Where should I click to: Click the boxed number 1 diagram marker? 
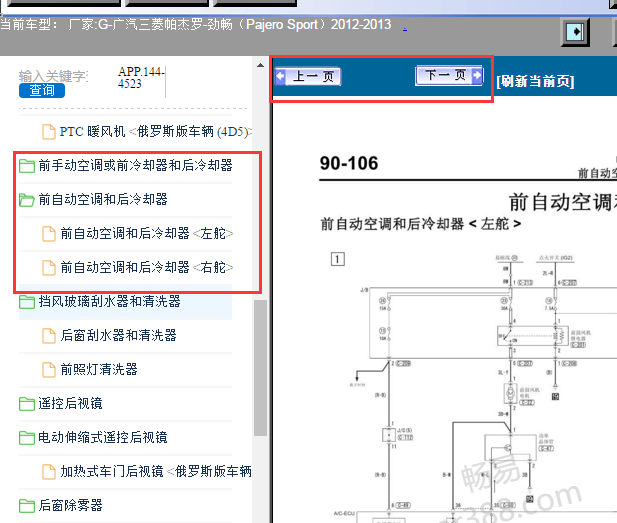tap(338, 259)
